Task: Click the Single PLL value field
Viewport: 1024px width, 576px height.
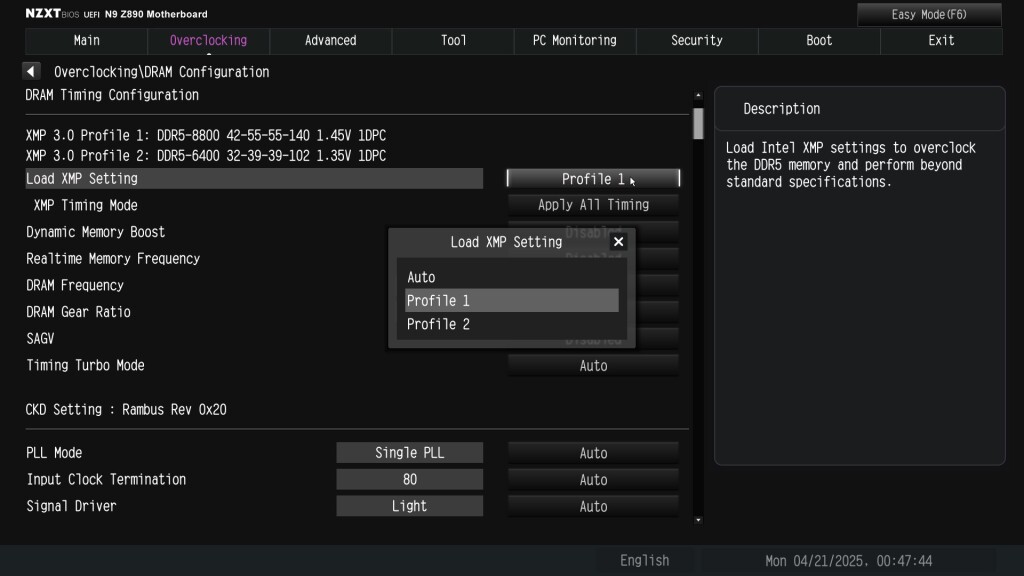Action: pos(409,453)
